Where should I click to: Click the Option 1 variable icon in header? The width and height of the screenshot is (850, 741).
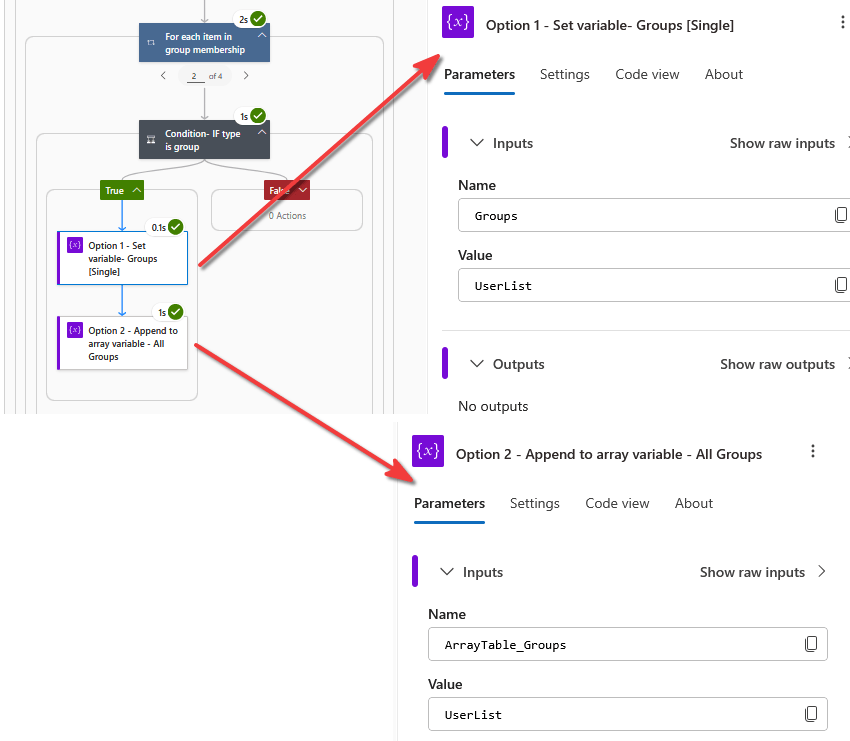458,22
